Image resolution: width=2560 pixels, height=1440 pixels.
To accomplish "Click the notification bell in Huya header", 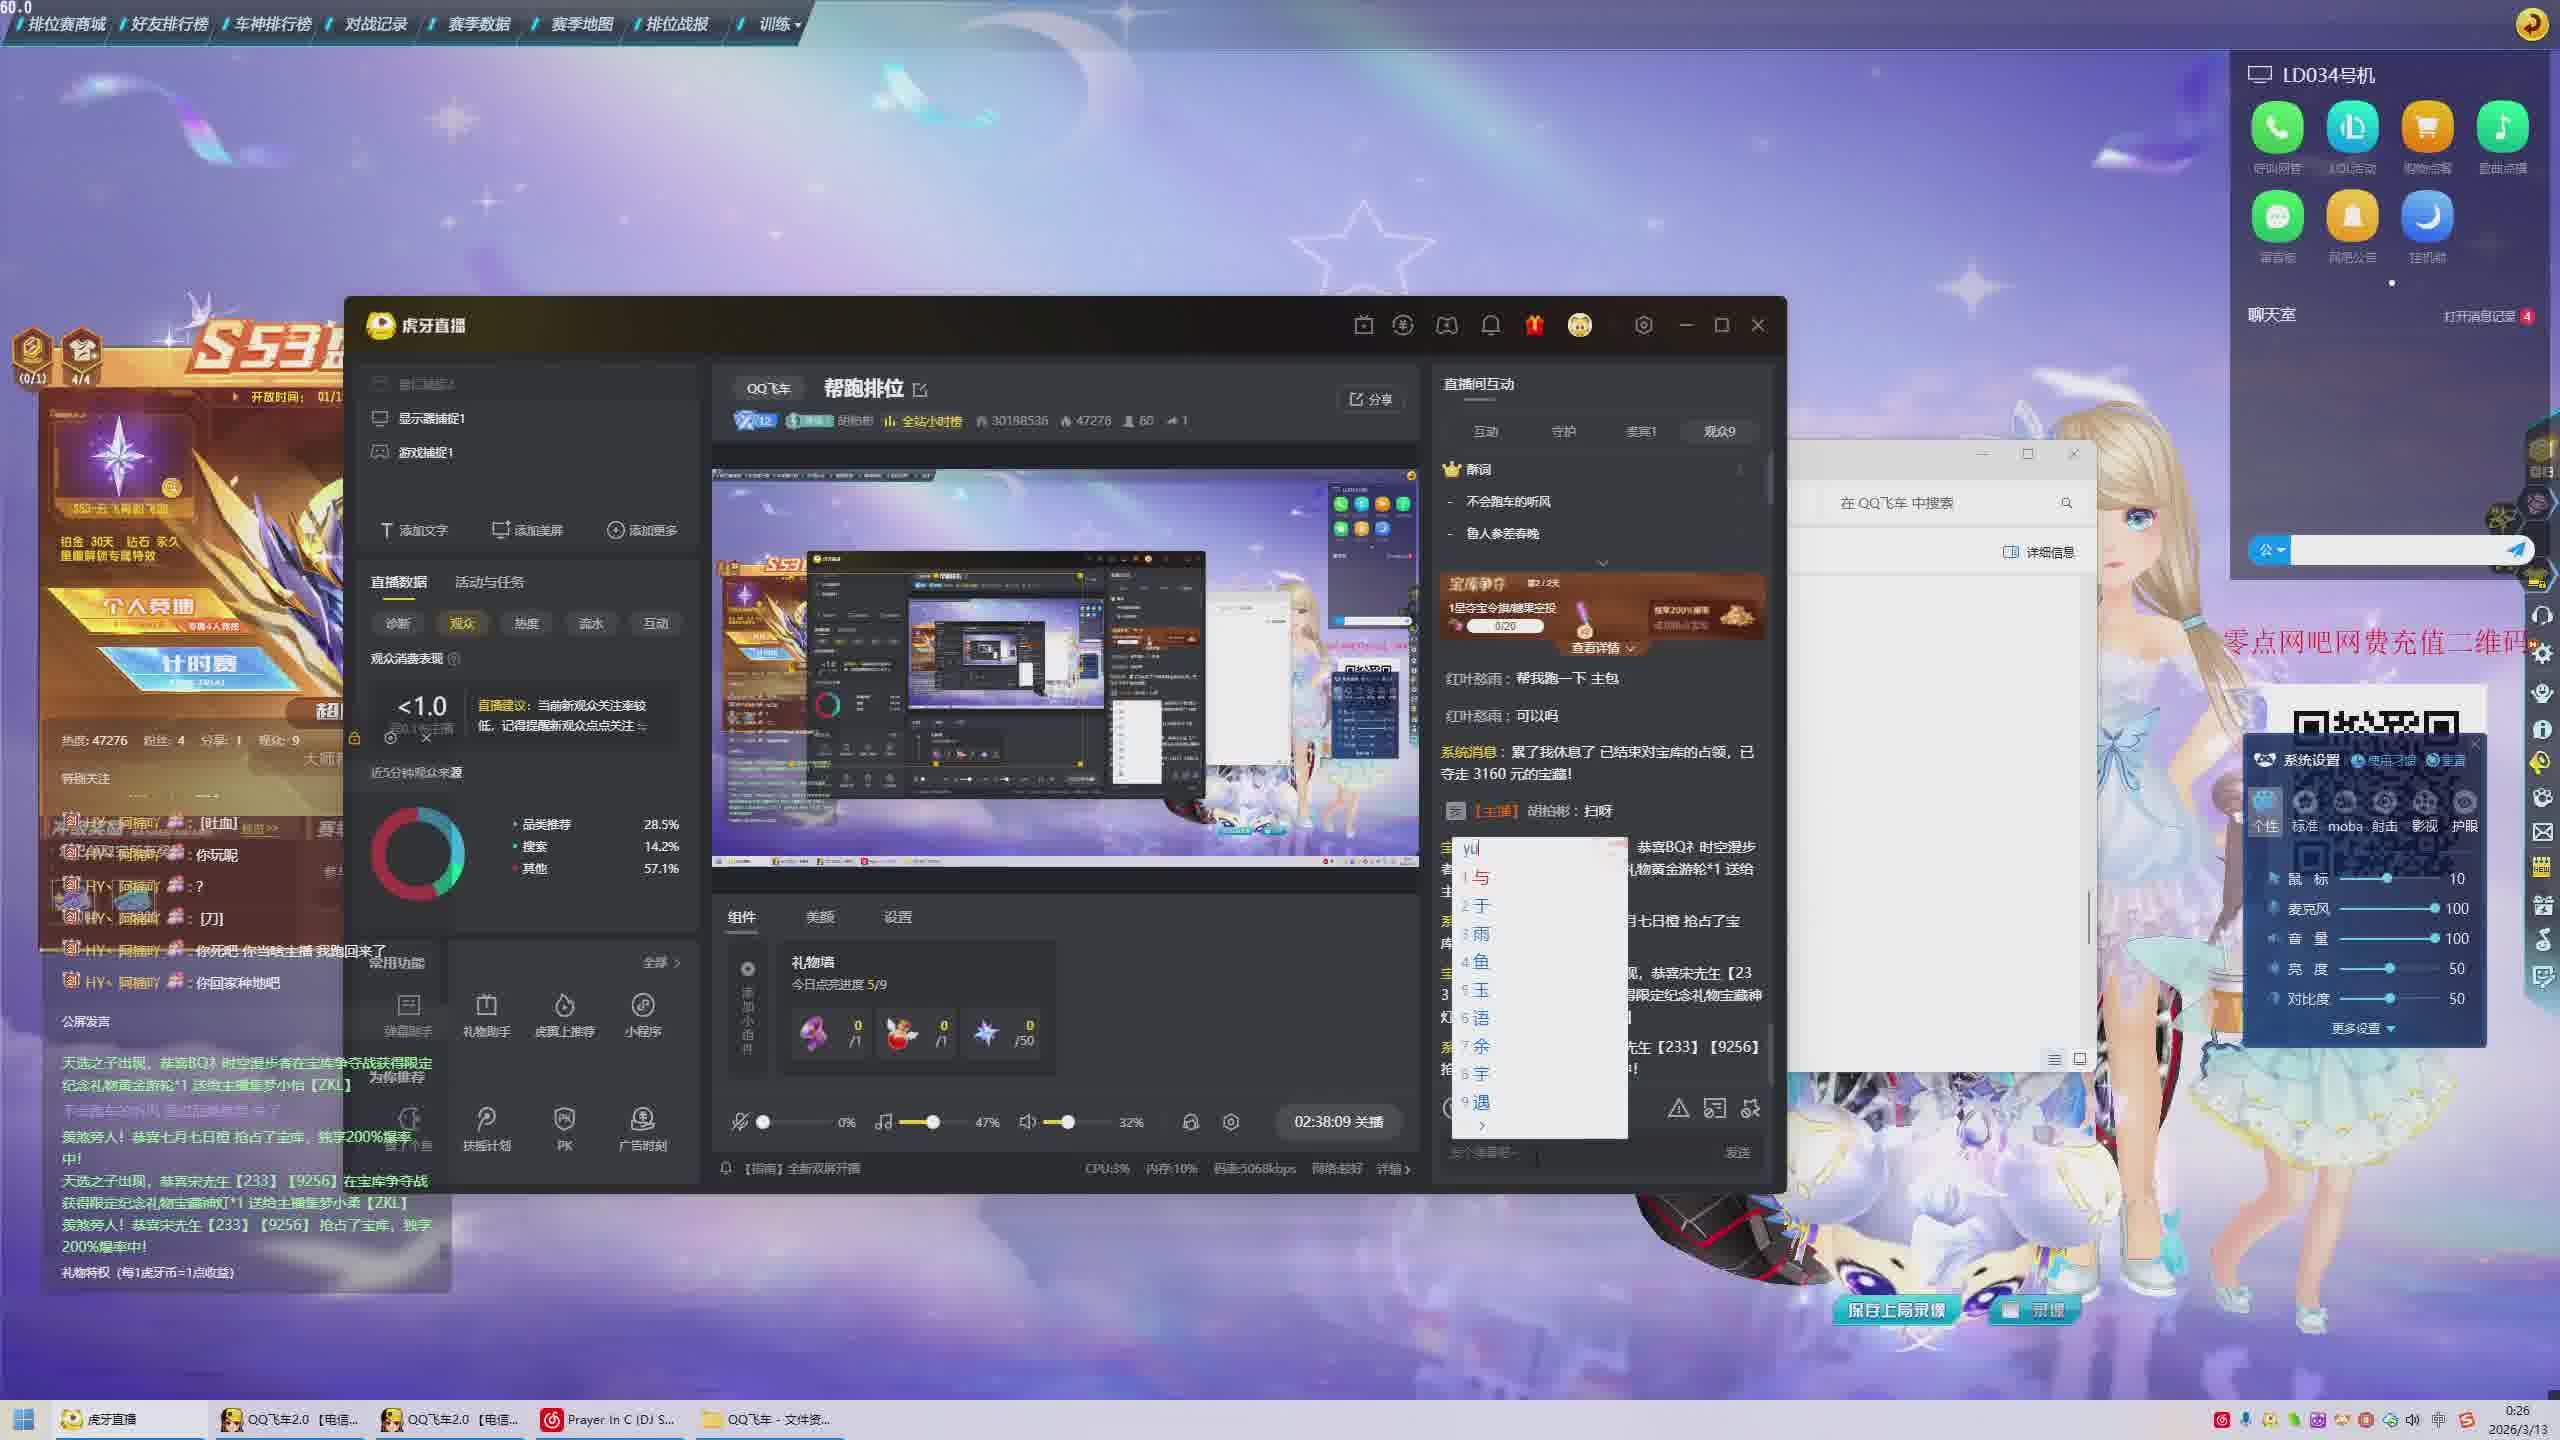I will point(1490,325).
